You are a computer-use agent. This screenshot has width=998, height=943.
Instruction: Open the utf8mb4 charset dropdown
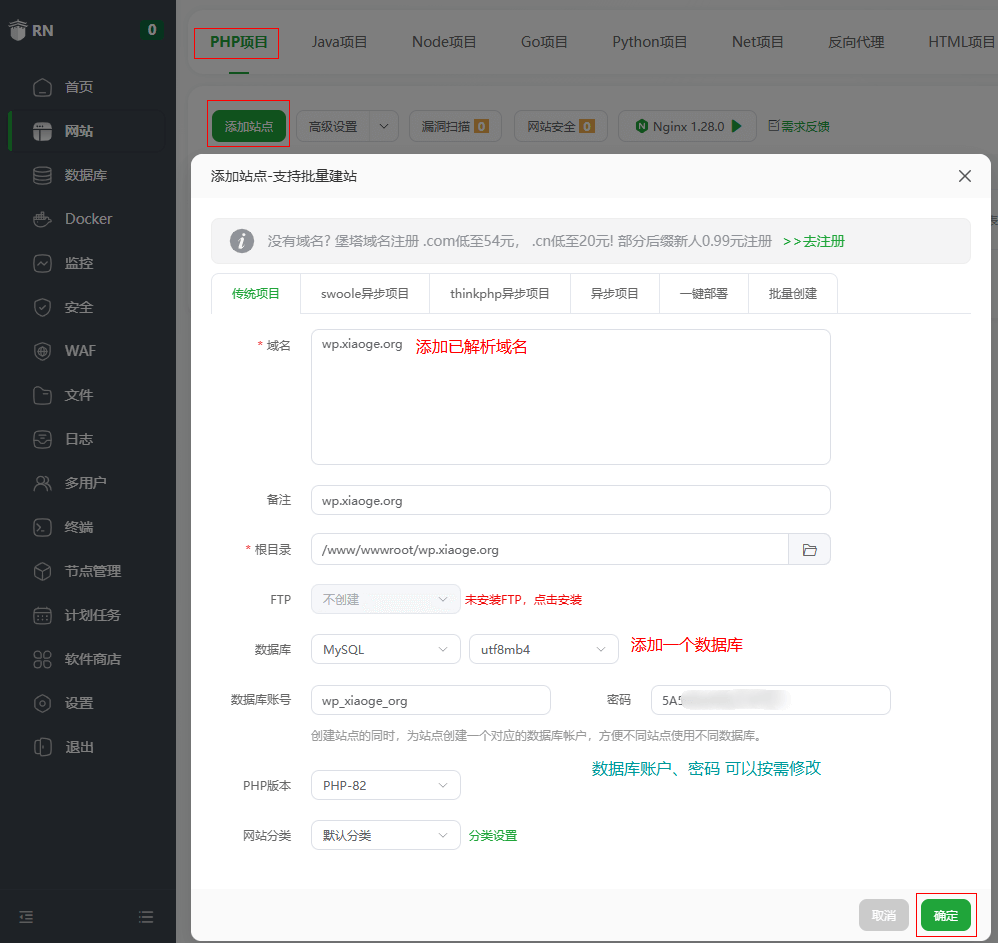pyautogui.click(x=543, y=649)
